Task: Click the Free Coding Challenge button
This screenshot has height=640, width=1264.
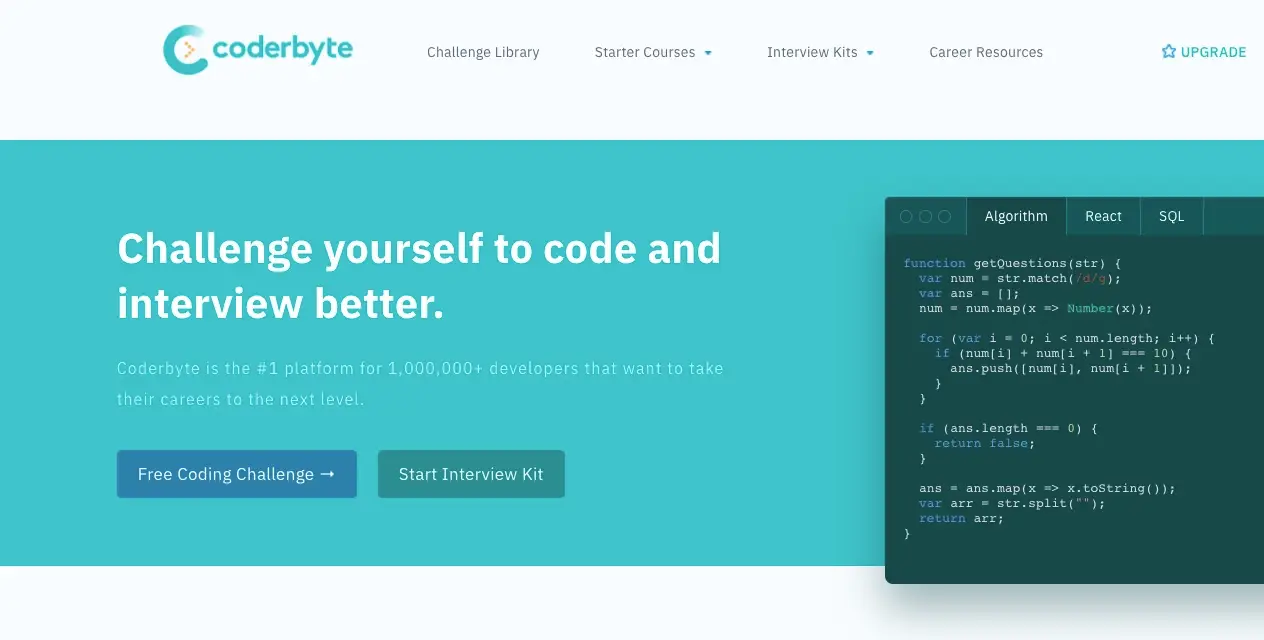Action: (x=236, y=474)
